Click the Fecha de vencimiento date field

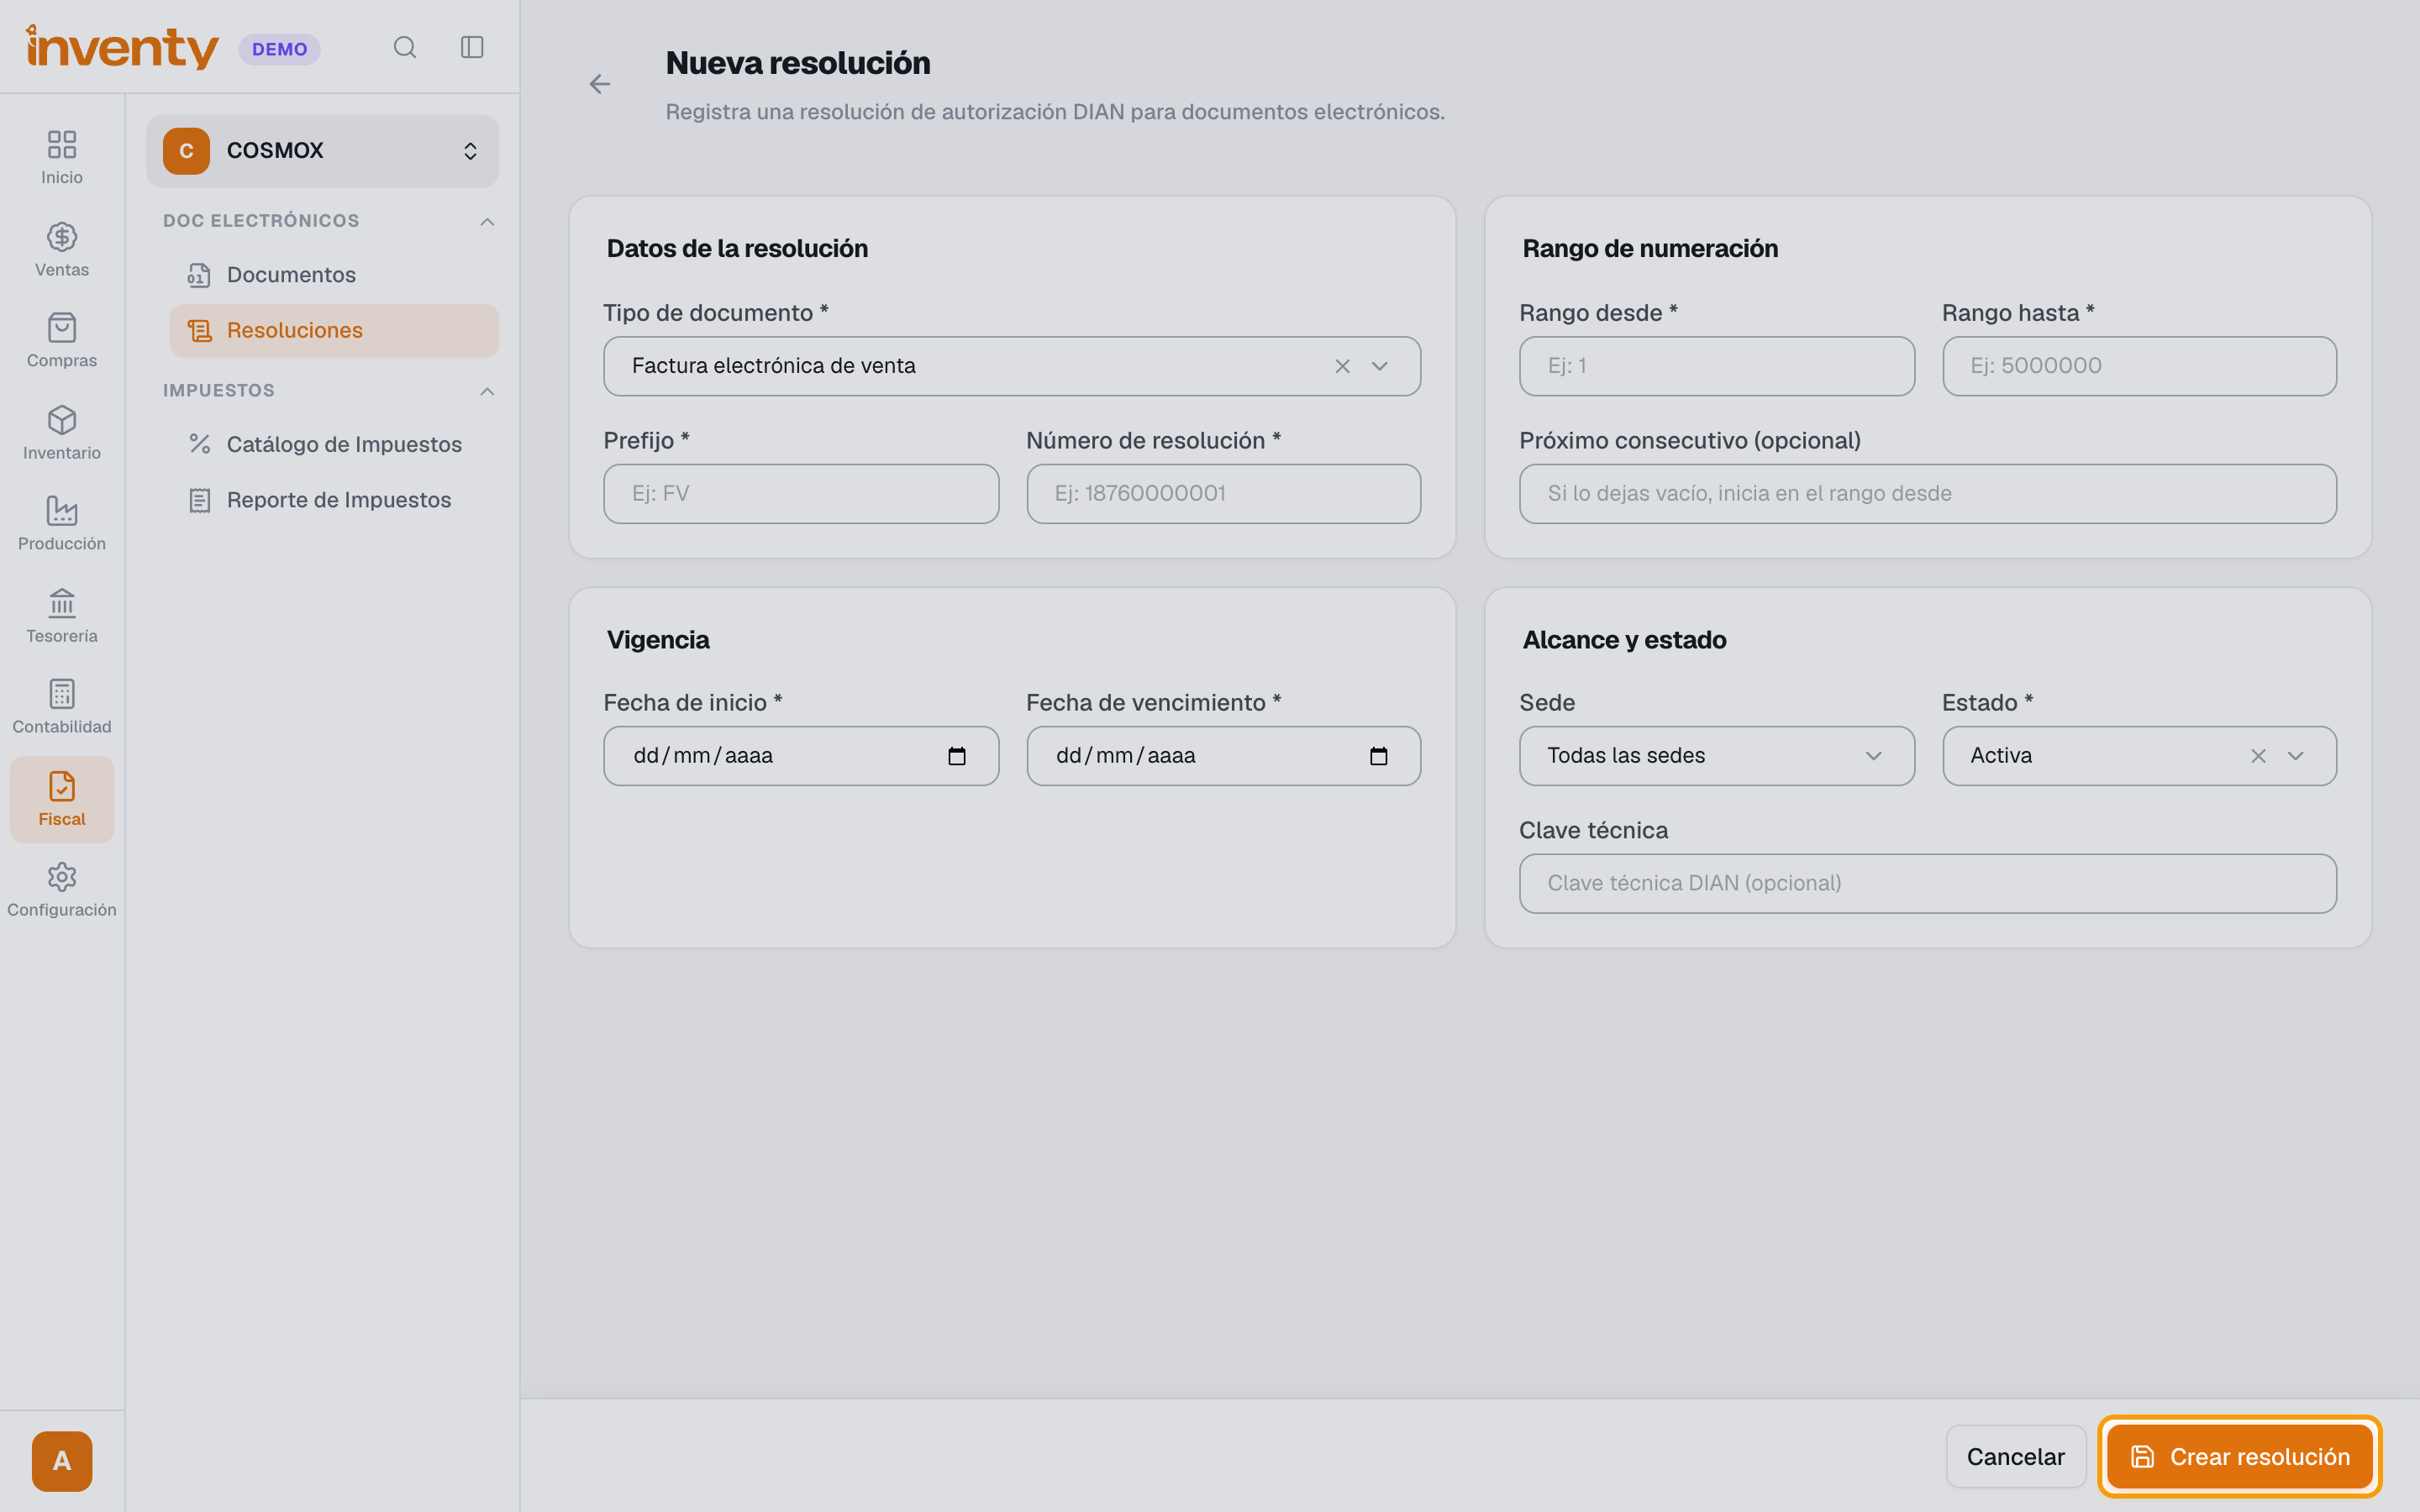(x=1223, y=756)
